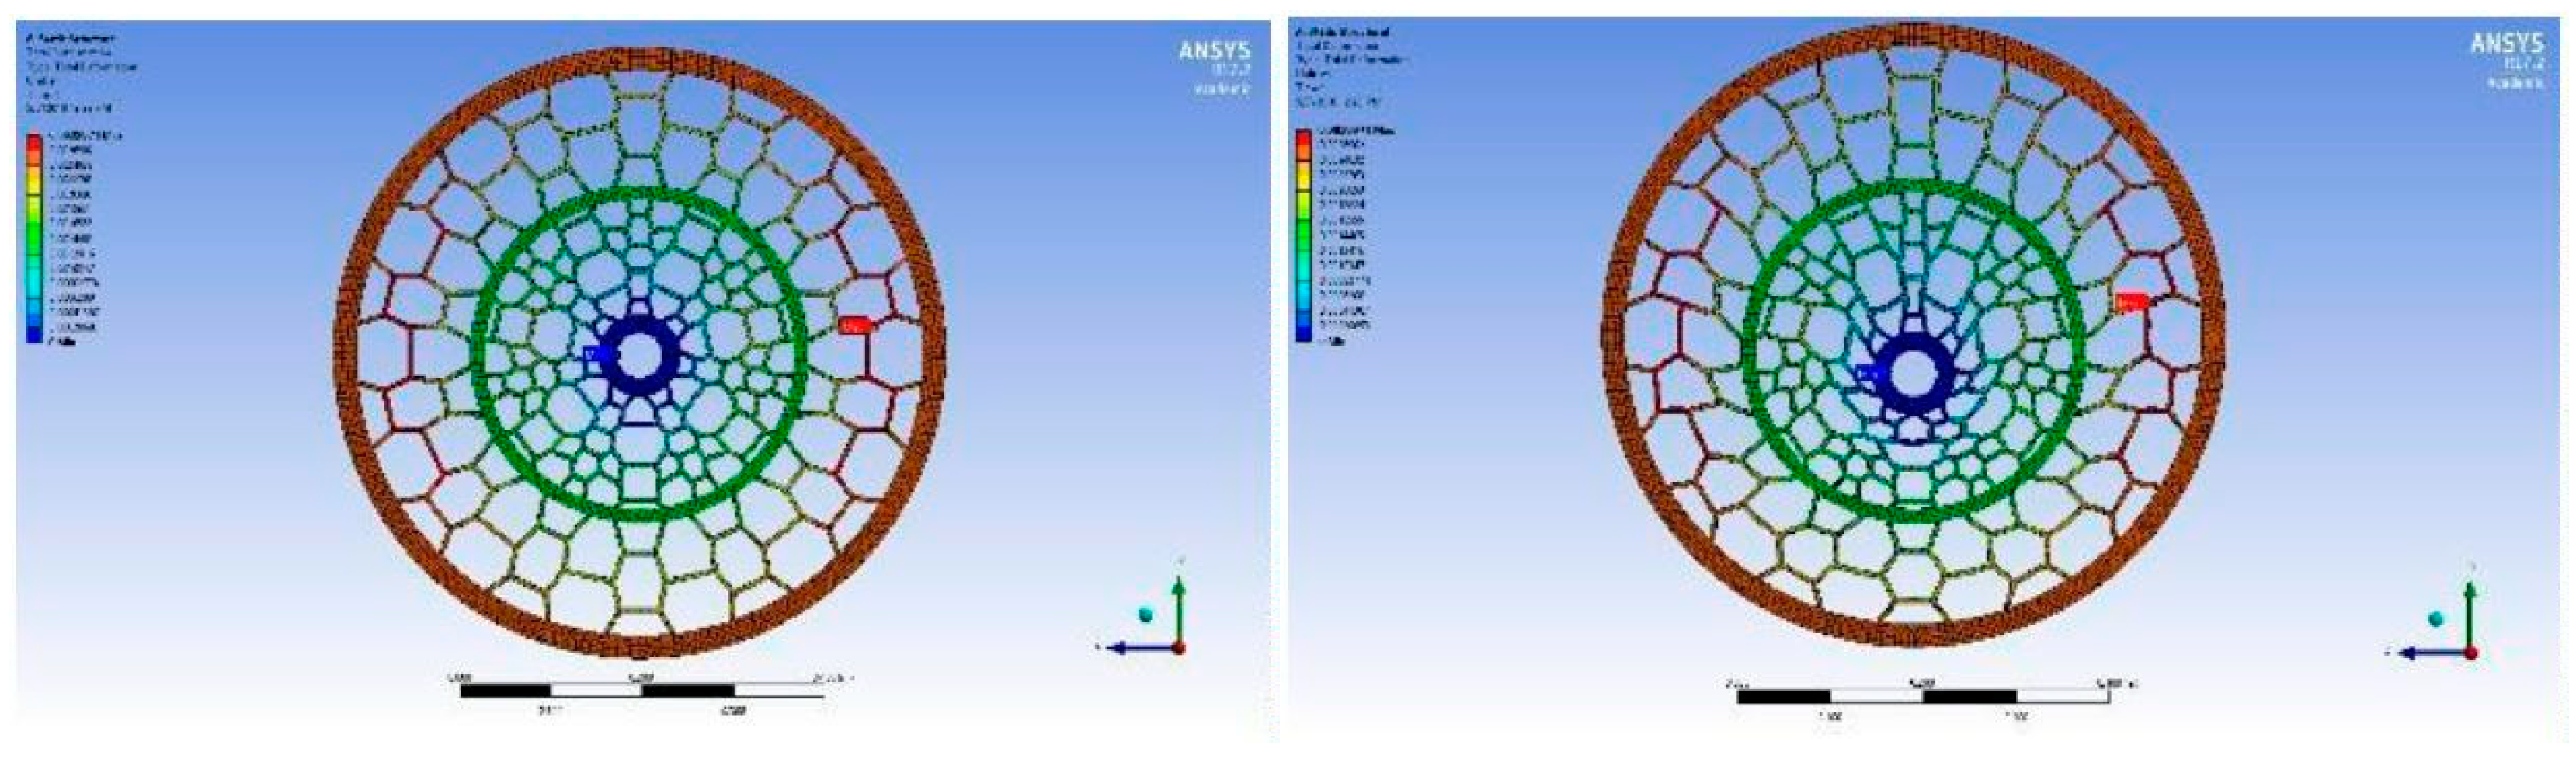Image resolution: width=2576 pixels, height=773 pixels.
Task: Click red top band of right legend
Action: click(1304, 137)
